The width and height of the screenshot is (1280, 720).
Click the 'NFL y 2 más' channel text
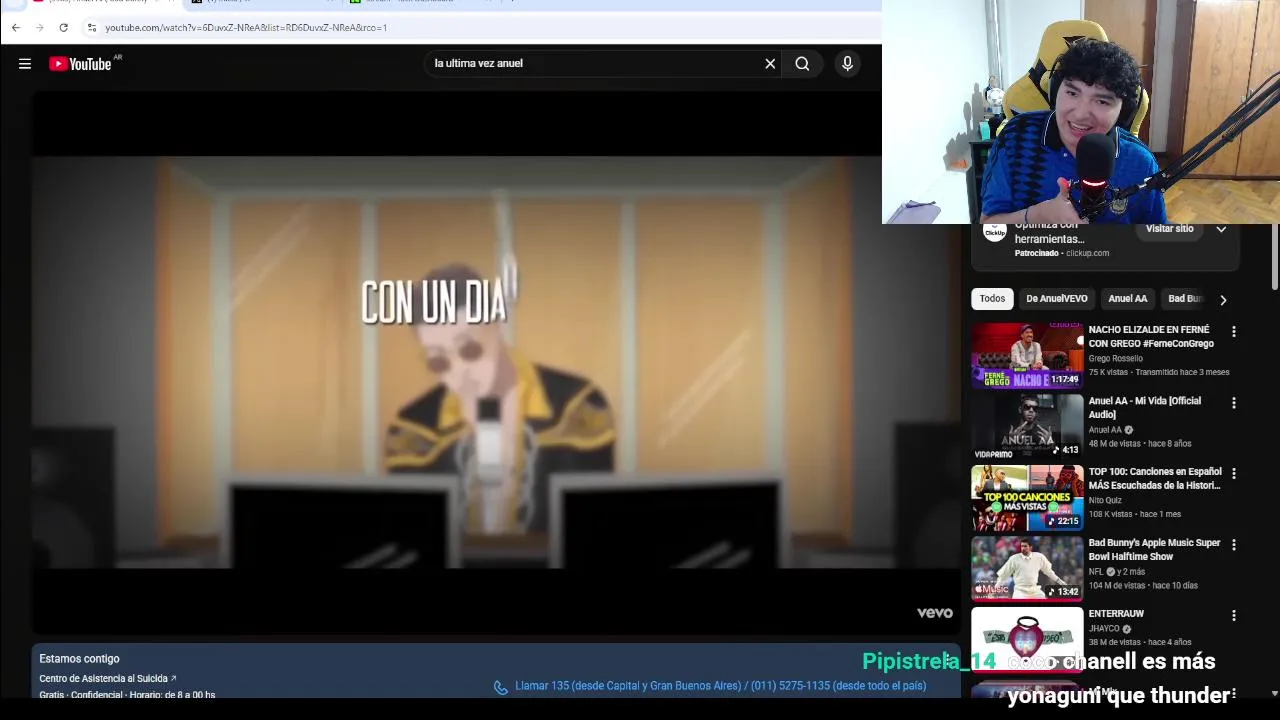click(x=1116, y=571)
